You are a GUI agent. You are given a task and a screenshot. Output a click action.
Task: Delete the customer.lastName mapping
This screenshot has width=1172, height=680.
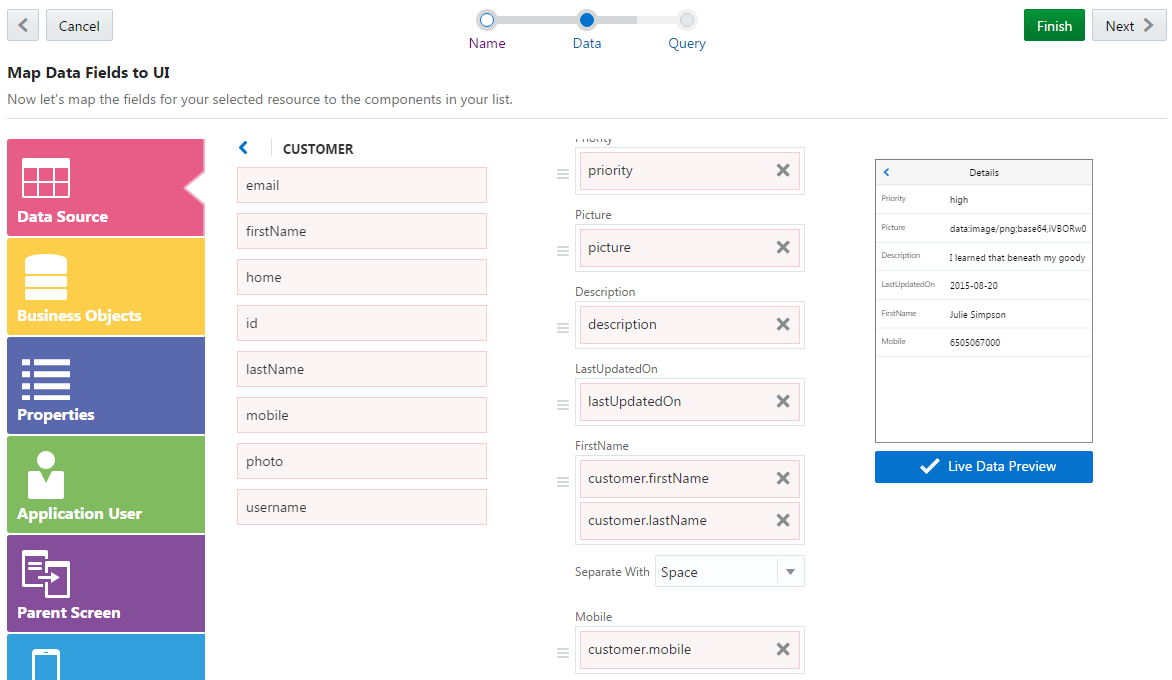click(x=783, y=521)
